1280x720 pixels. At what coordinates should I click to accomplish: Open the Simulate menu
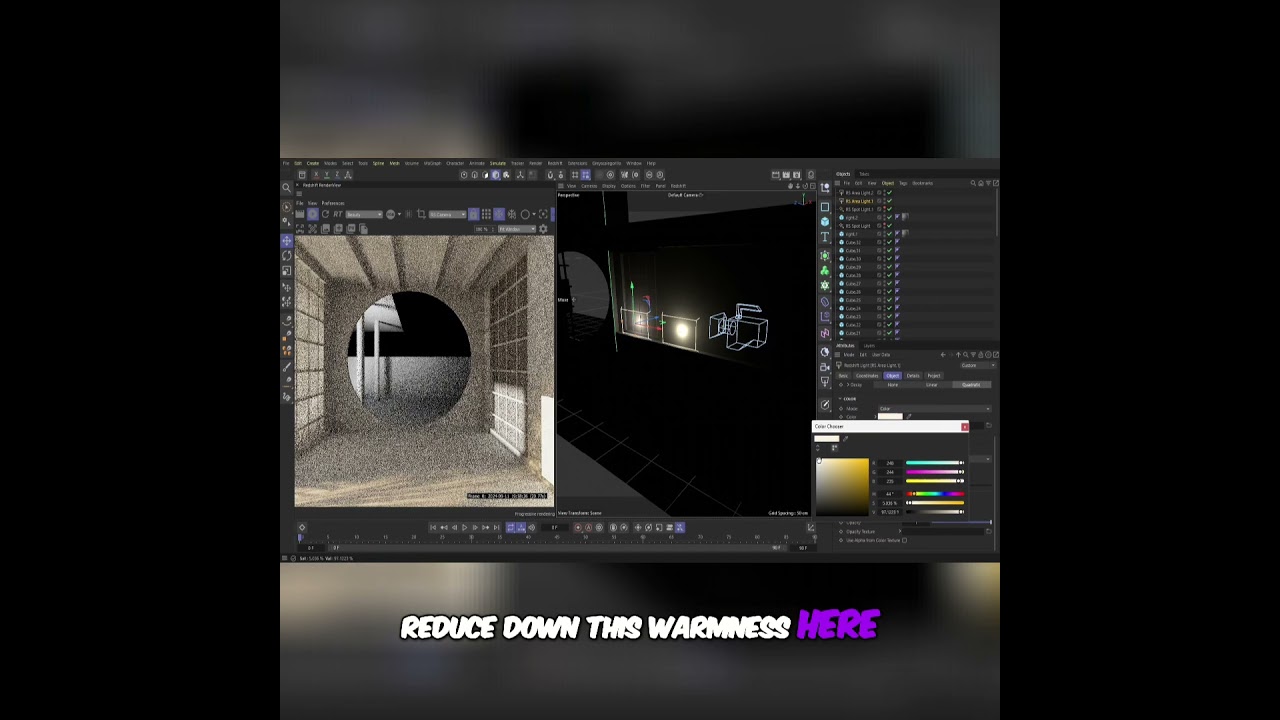[x=498, y=163]
